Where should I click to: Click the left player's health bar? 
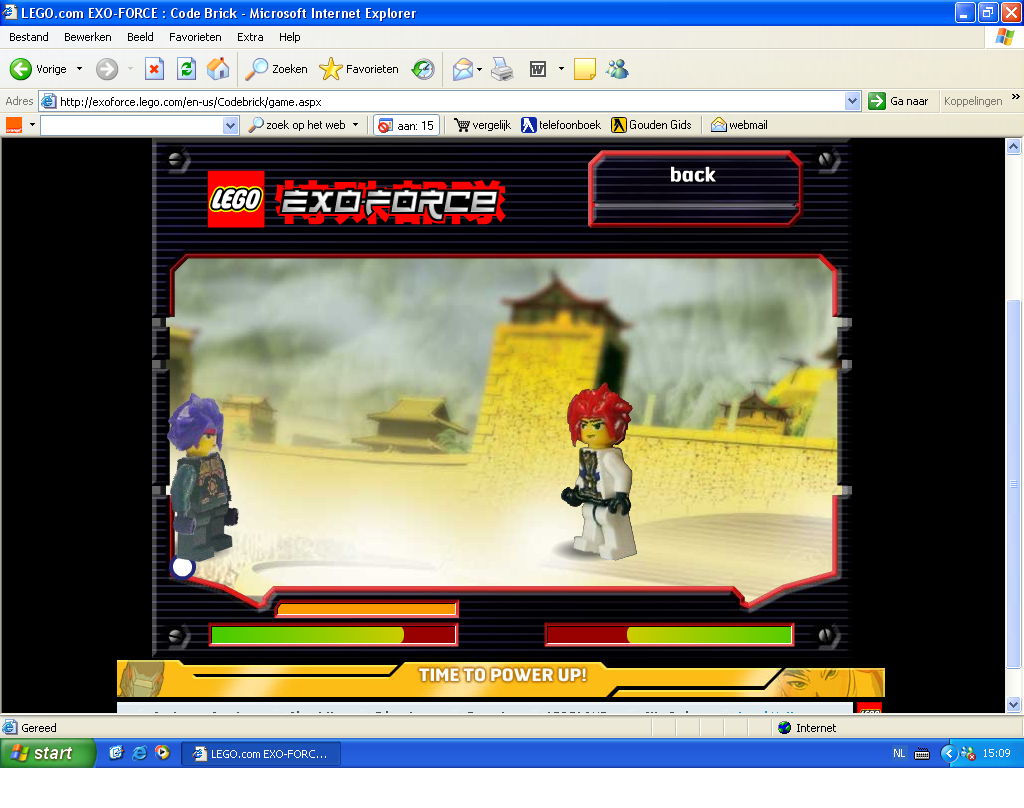click(333, 634)
